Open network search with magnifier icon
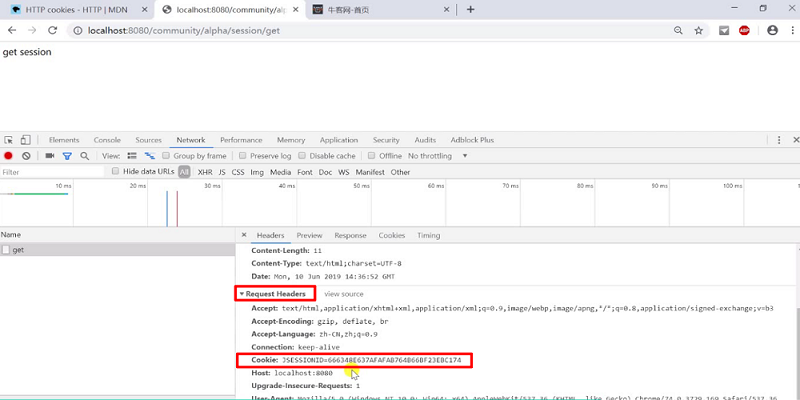Screen dimensions: 800x400 (x=85, y=156)
